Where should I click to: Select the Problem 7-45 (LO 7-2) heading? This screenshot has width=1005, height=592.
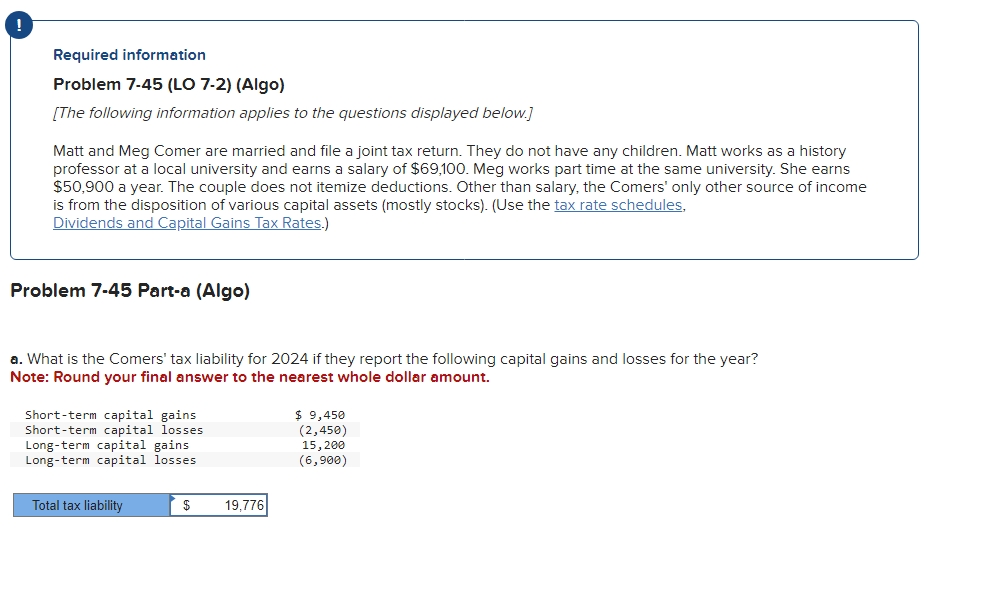(x=169, y=85)
